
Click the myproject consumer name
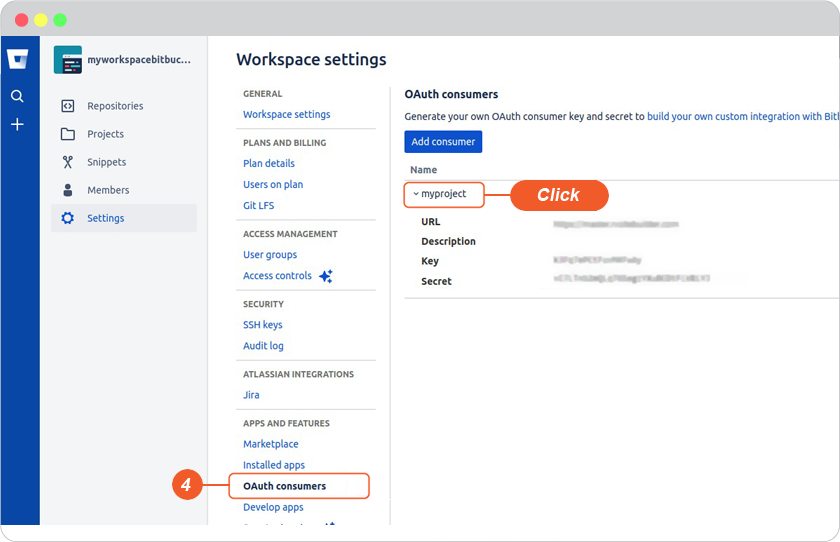click(444, 194)
